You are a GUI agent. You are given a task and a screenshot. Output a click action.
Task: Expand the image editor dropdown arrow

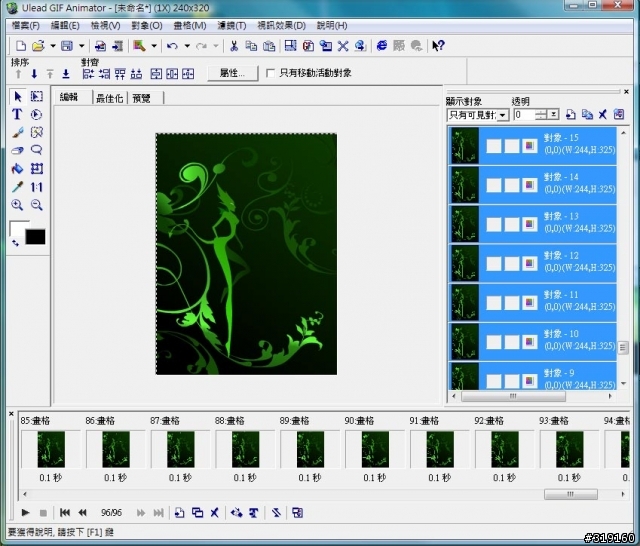pyautogui.click(x=154, y=46)
